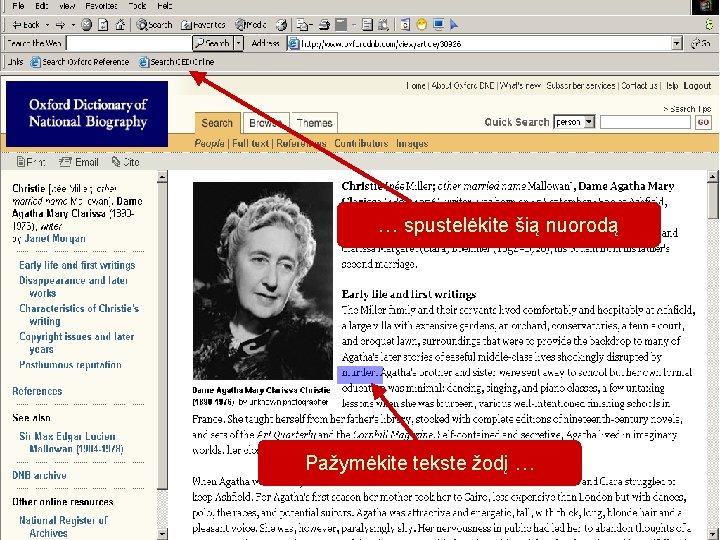Click sidebar scrollbar up arrow
This screenshot has width=720, height=540.
(x=162, y=177)
